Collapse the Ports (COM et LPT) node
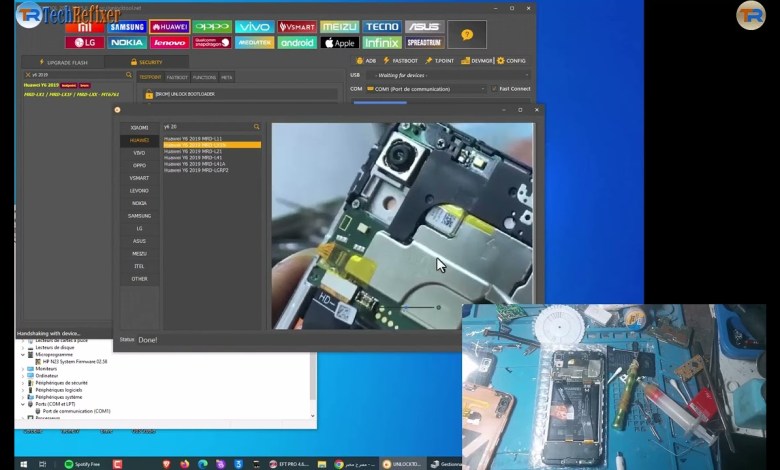This screenshot has height=470, width=780. (23, 404)
